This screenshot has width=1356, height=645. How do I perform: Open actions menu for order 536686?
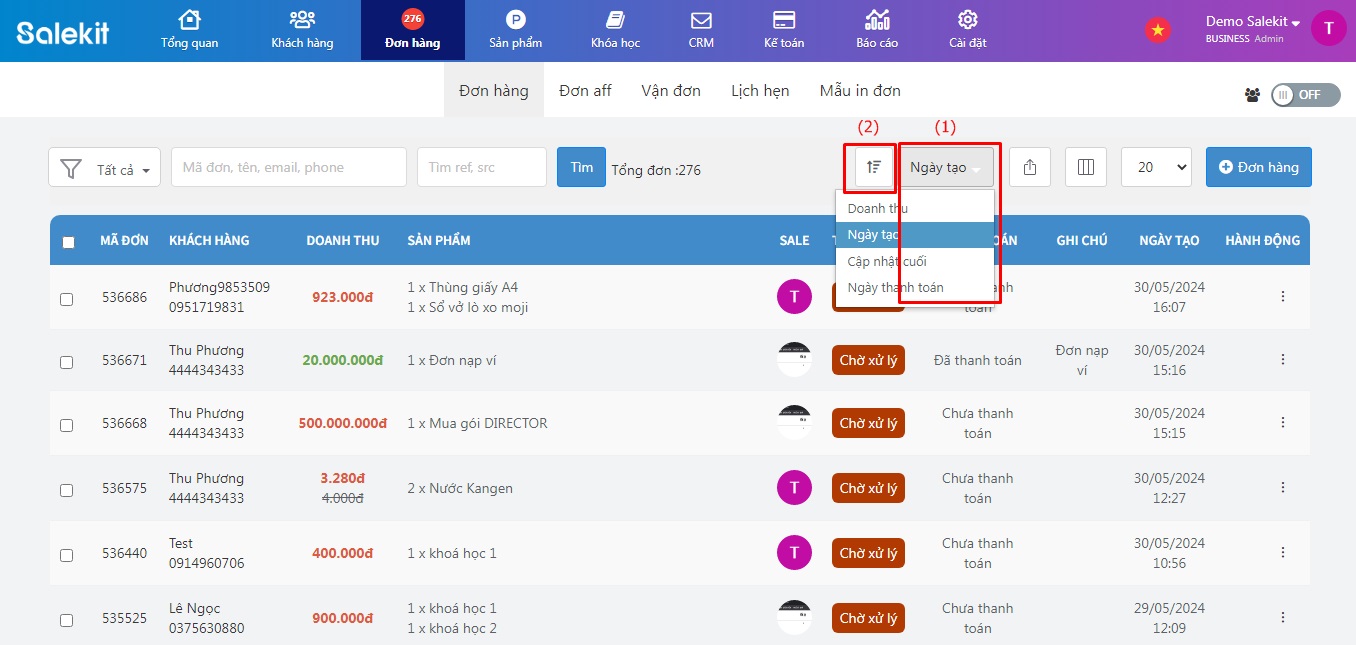click(x=1283, y=297)
